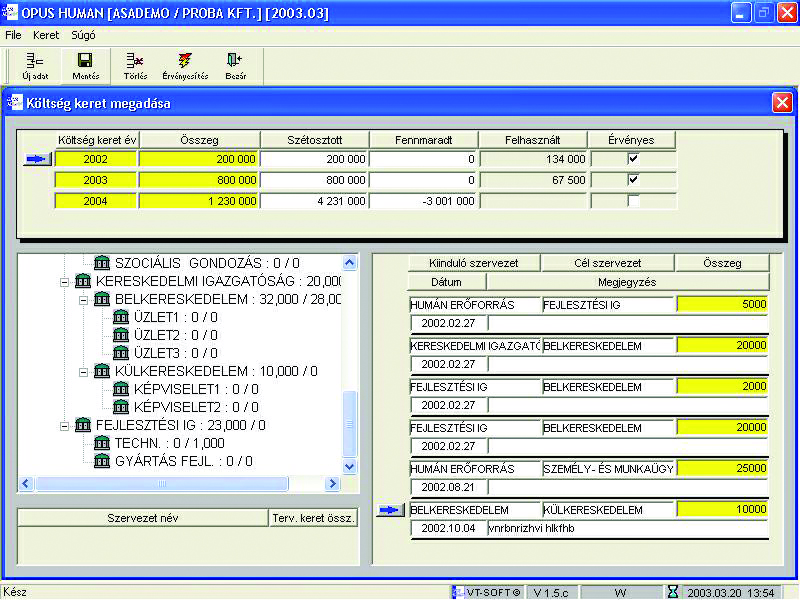The image size is (800, 600).
Task: Click the 2004 year cell
Action: 96,201
